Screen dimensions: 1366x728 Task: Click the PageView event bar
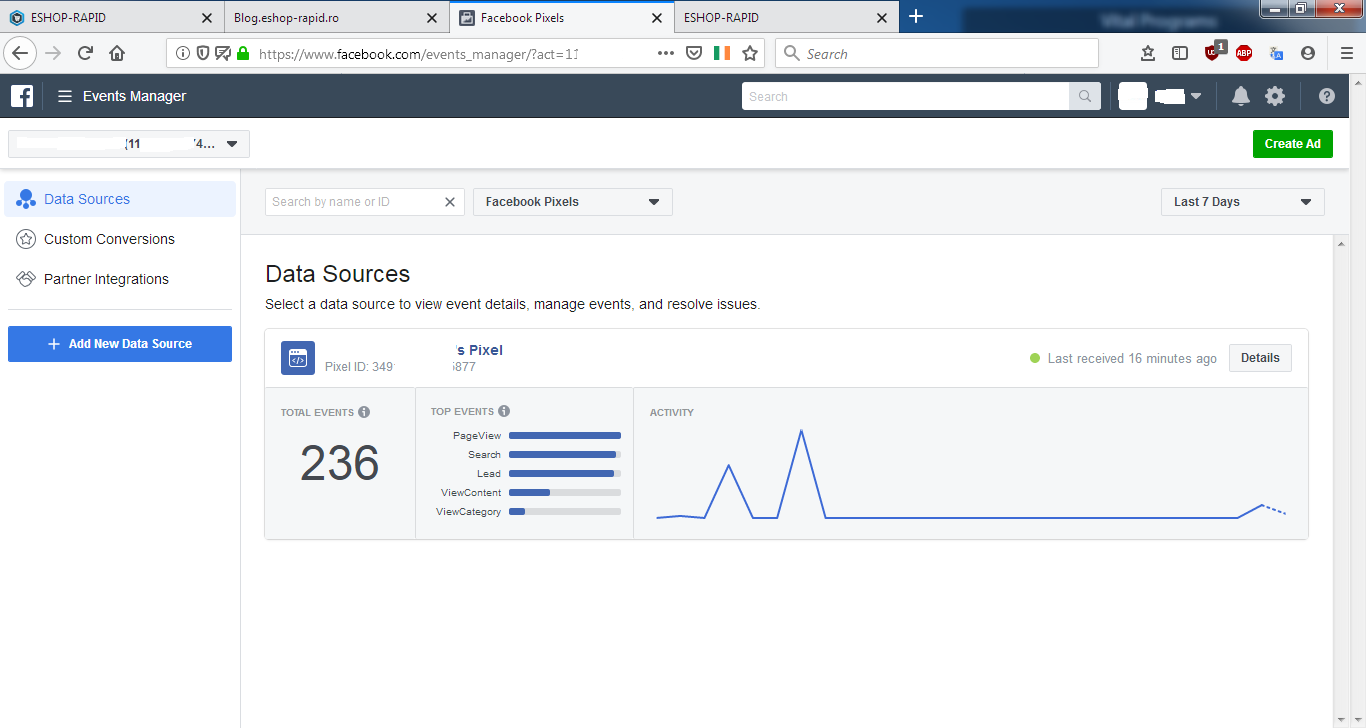pyautogui.click(x=565, y=436)
